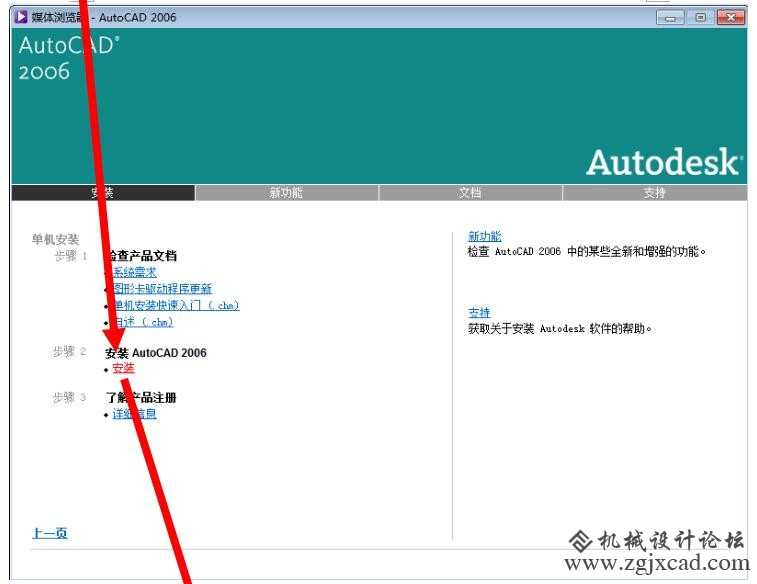
Task: Open the 支持 link in right panel
Action: point(479,313)
